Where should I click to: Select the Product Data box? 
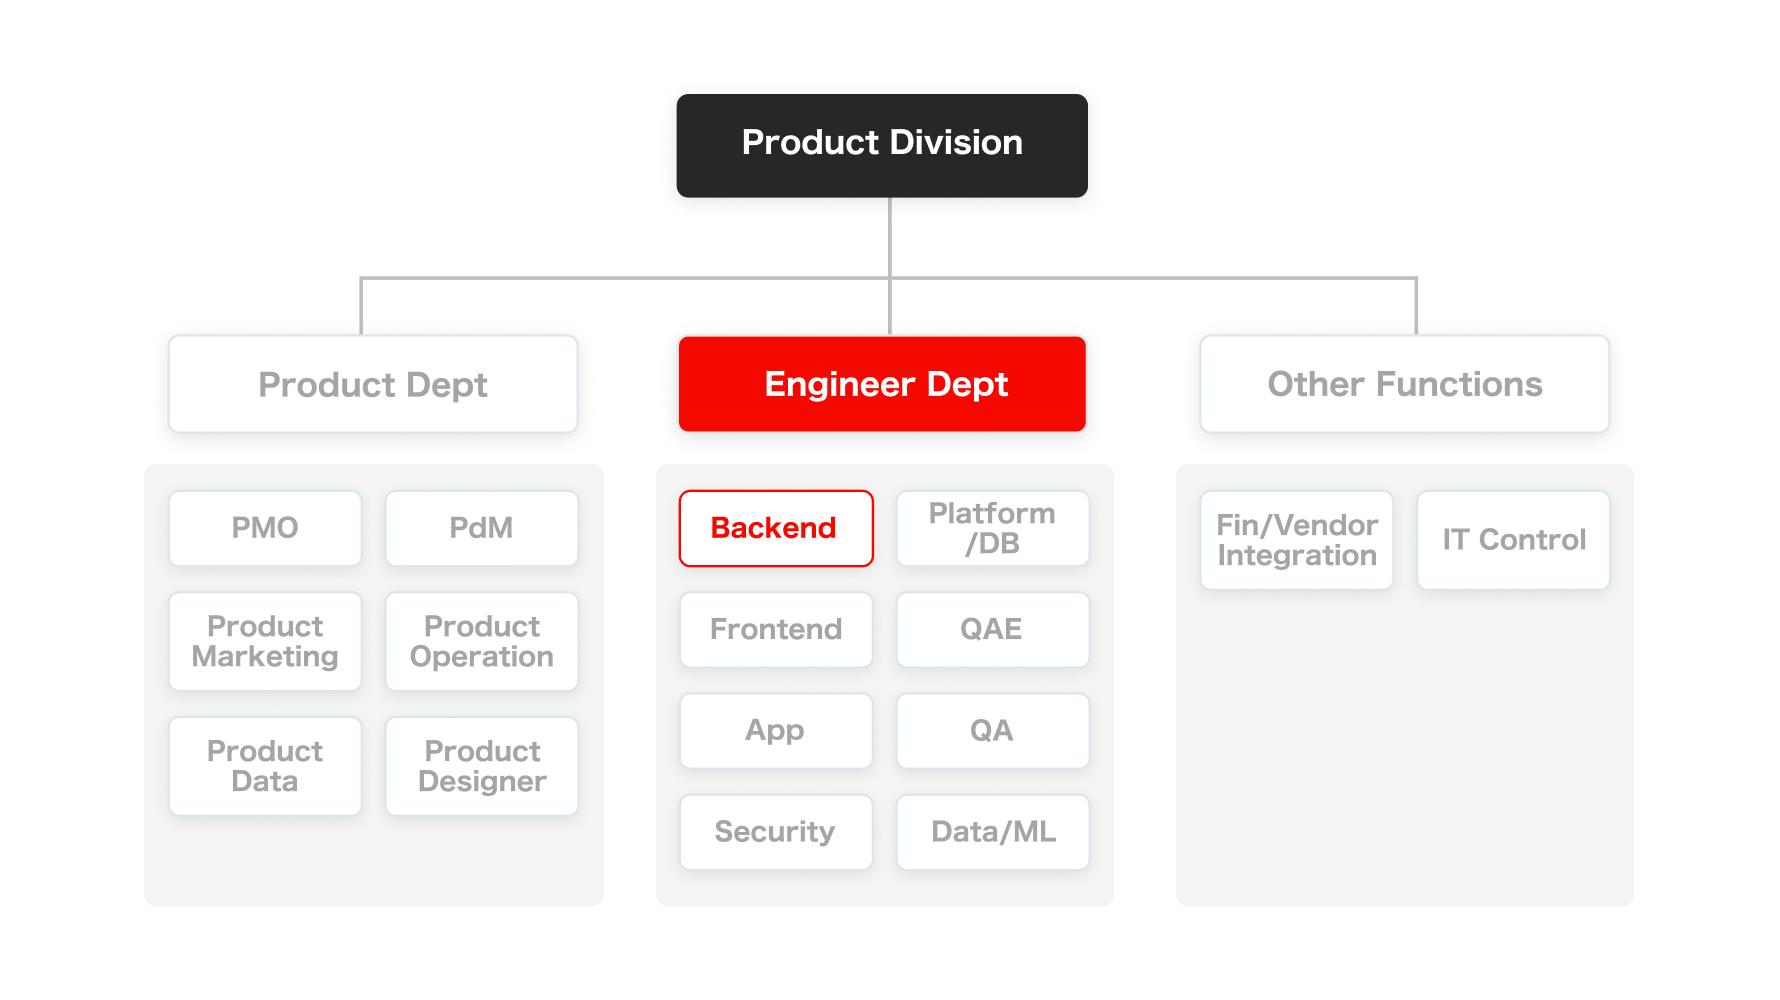coord(265,766)
